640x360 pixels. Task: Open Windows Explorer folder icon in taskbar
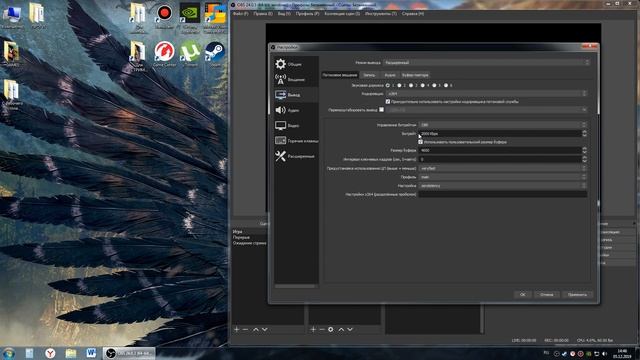[x=70, y=353]
